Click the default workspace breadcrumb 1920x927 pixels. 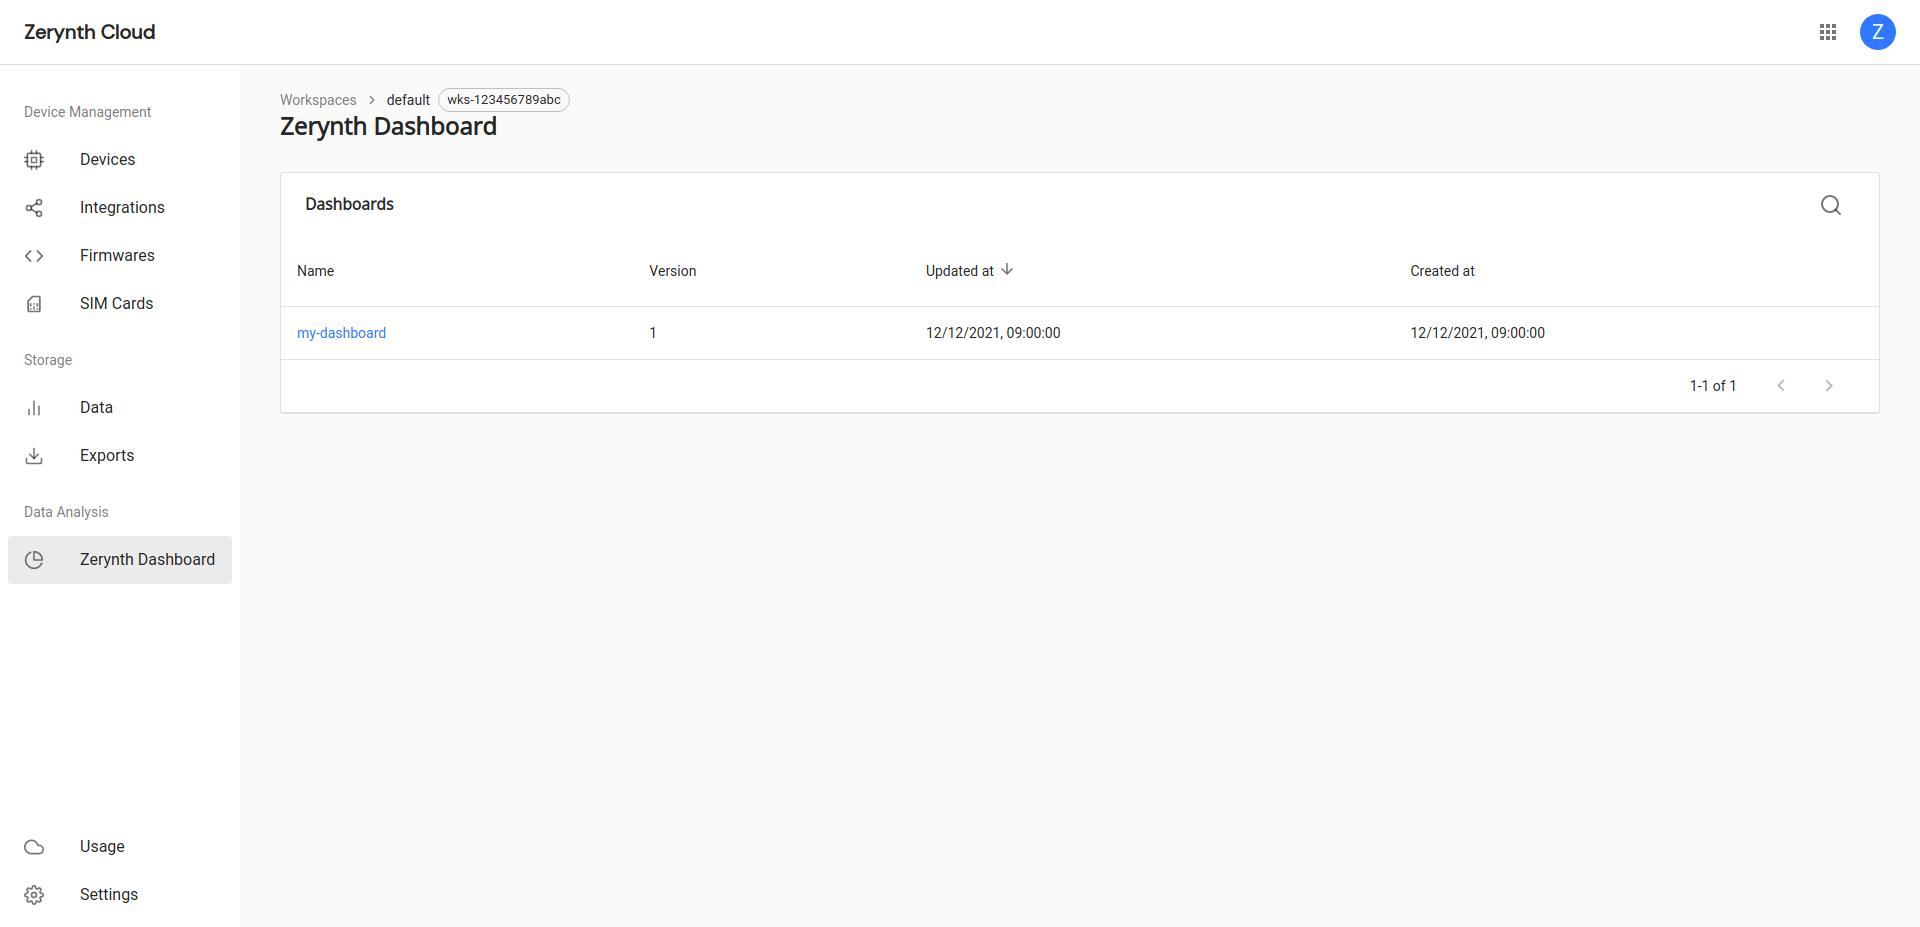click(408, 100)
